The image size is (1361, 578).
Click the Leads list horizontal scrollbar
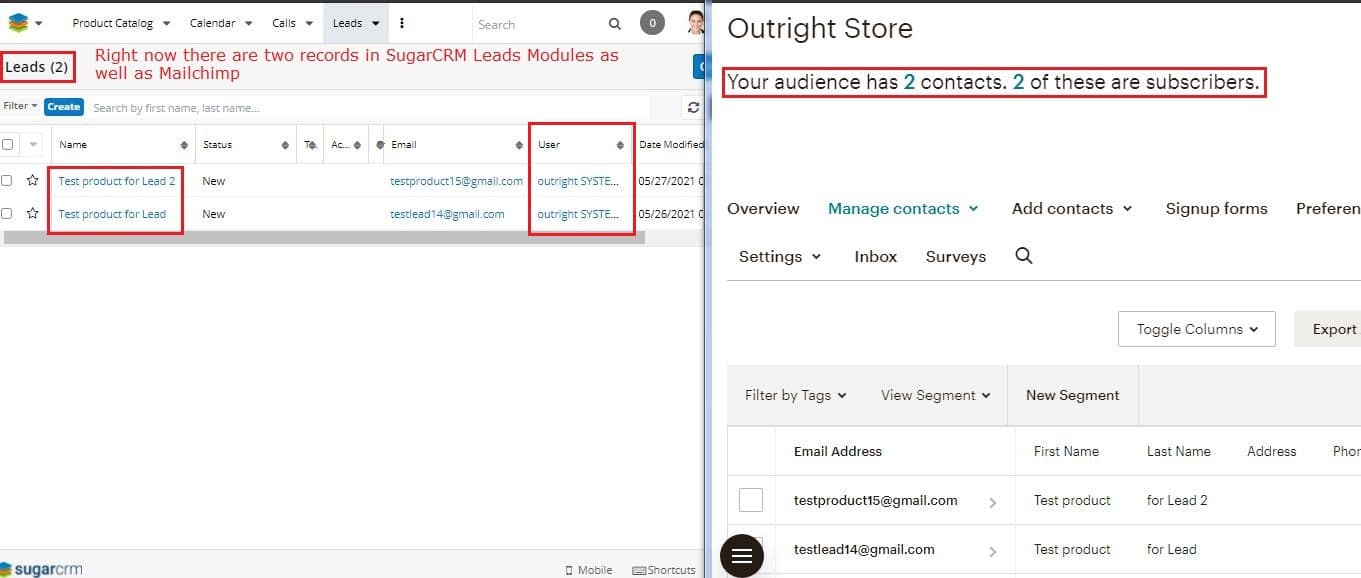(324, 237)
